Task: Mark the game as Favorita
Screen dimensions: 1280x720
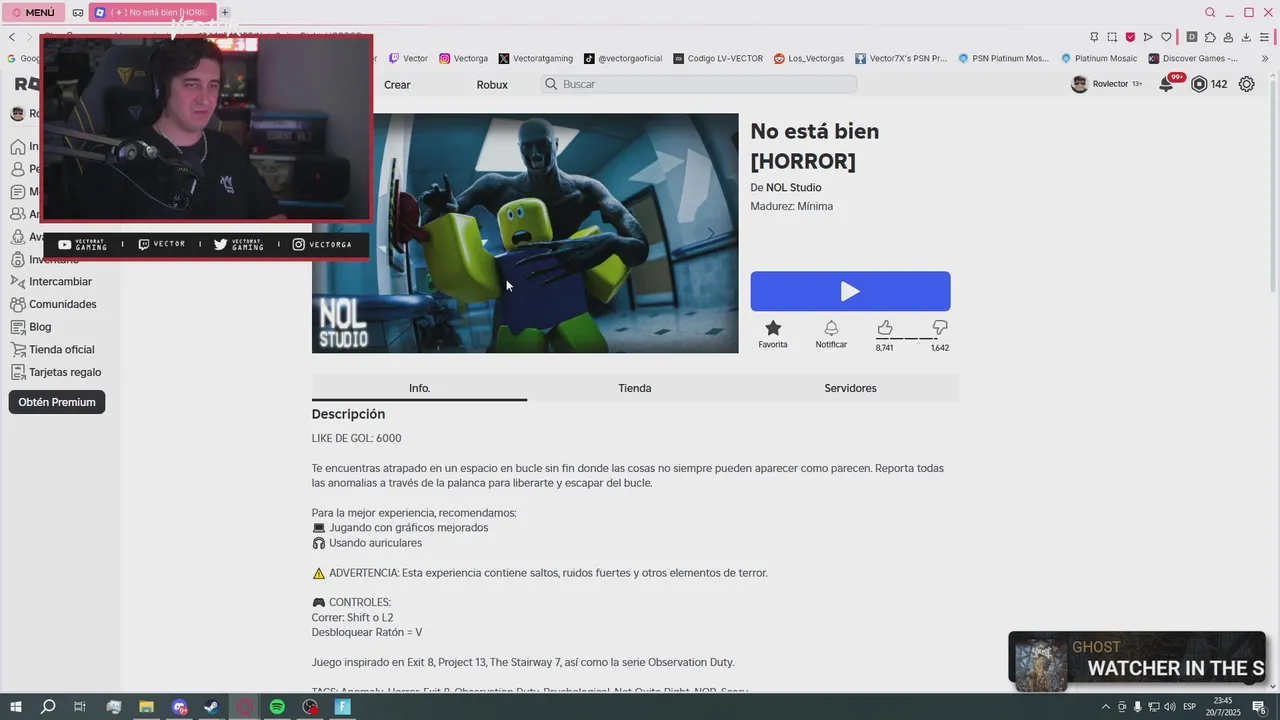Action: point(773,334)
